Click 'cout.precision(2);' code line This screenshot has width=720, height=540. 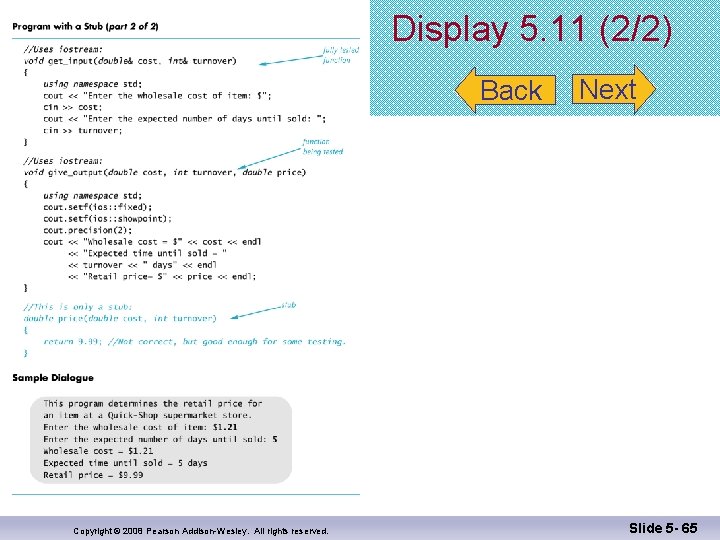[88, 230]
